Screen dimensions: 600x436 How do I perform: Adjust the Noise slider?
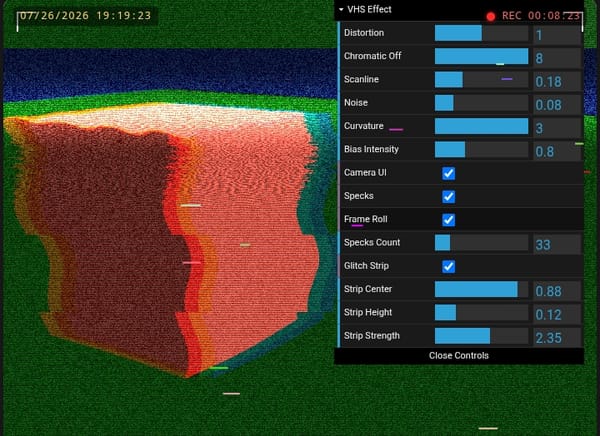(x=481, y=103)
